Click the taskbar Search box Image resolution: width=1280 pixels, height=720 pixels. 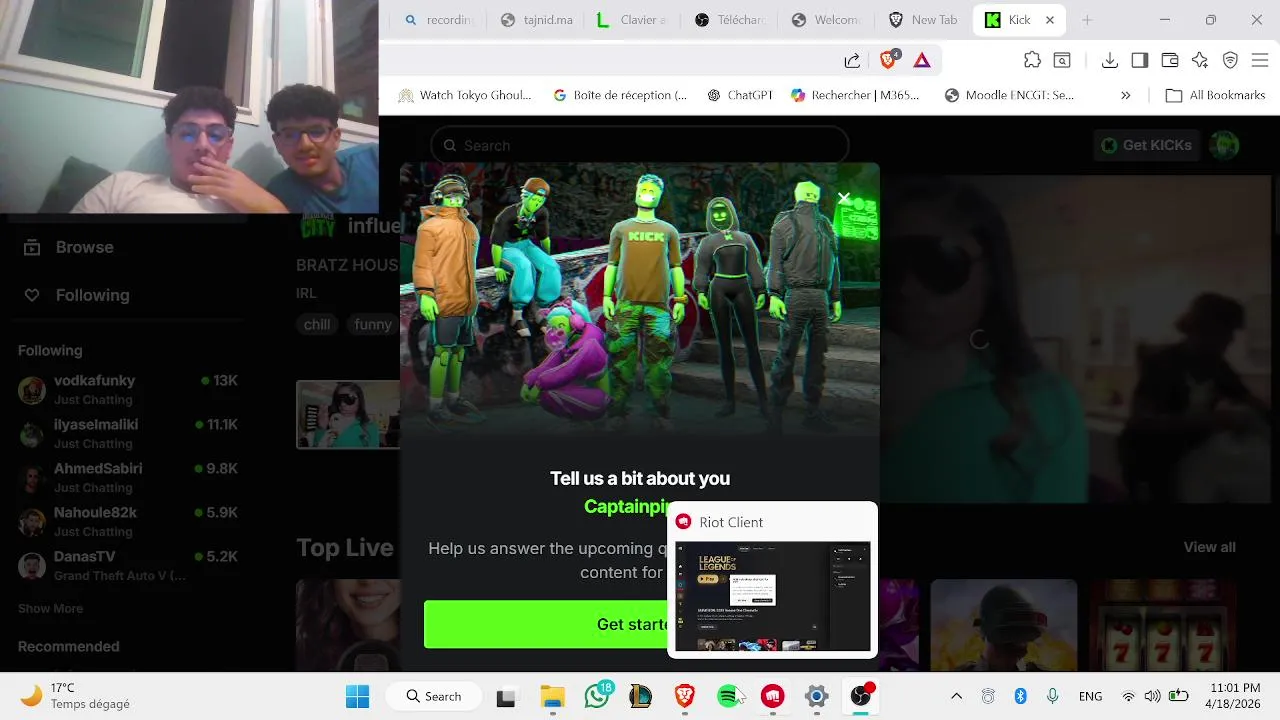point(434,696)
